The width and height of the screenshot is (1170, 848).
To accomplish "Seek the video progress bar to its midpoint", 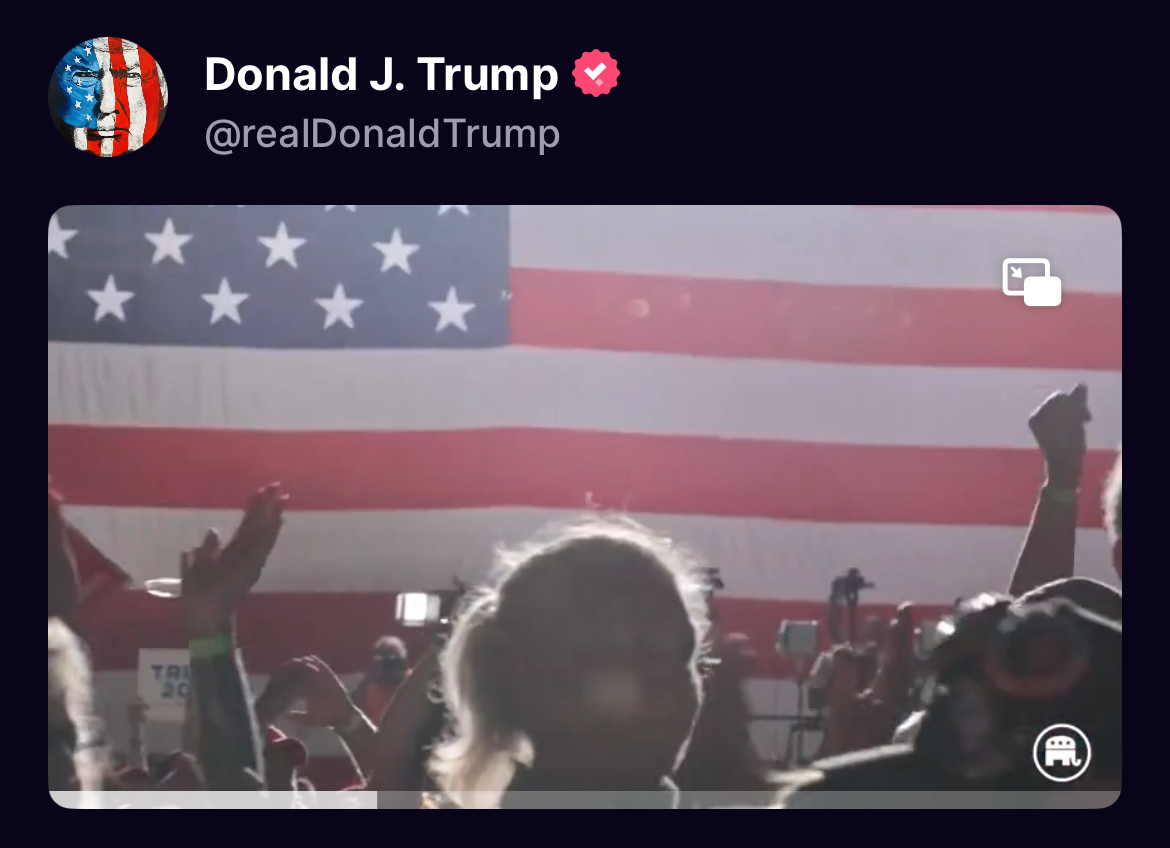I will pyautogui.click(x=585, y=799).
